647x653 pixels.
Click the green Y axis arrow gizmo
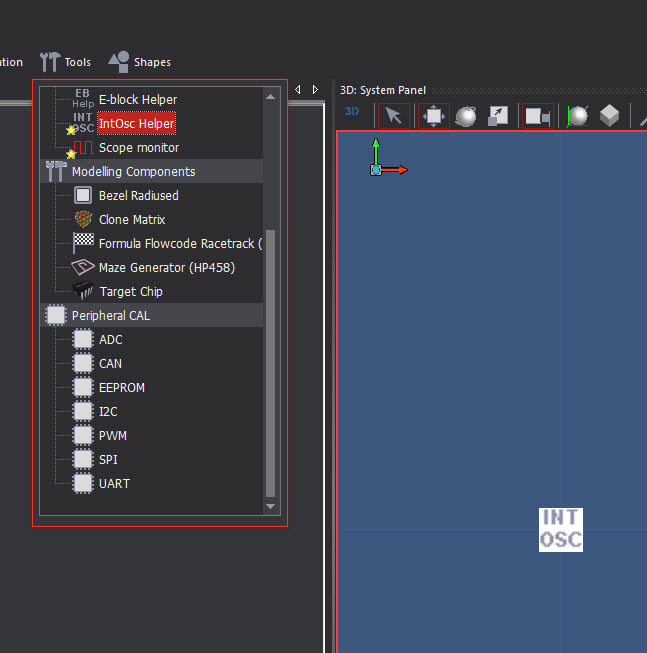coord(376,151)
